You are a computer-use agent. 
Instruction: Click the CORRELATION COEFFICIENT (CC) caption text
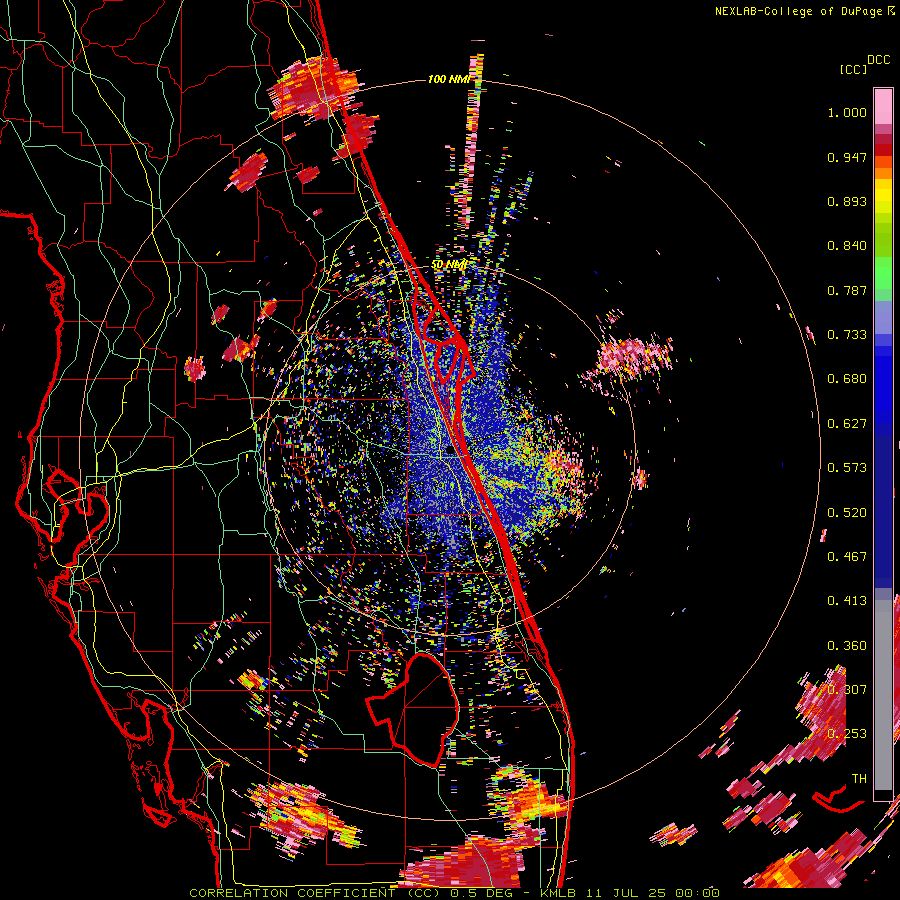[314, 893]
